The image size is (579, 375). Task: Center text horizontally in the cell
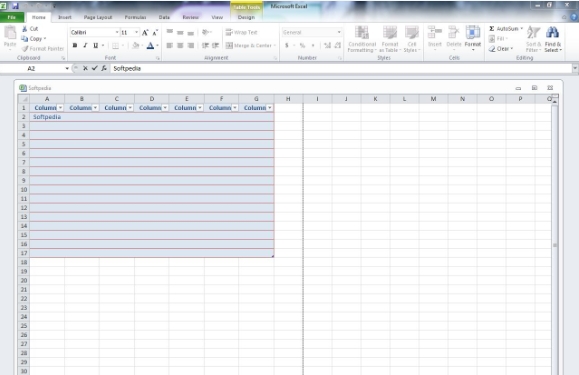180,45
